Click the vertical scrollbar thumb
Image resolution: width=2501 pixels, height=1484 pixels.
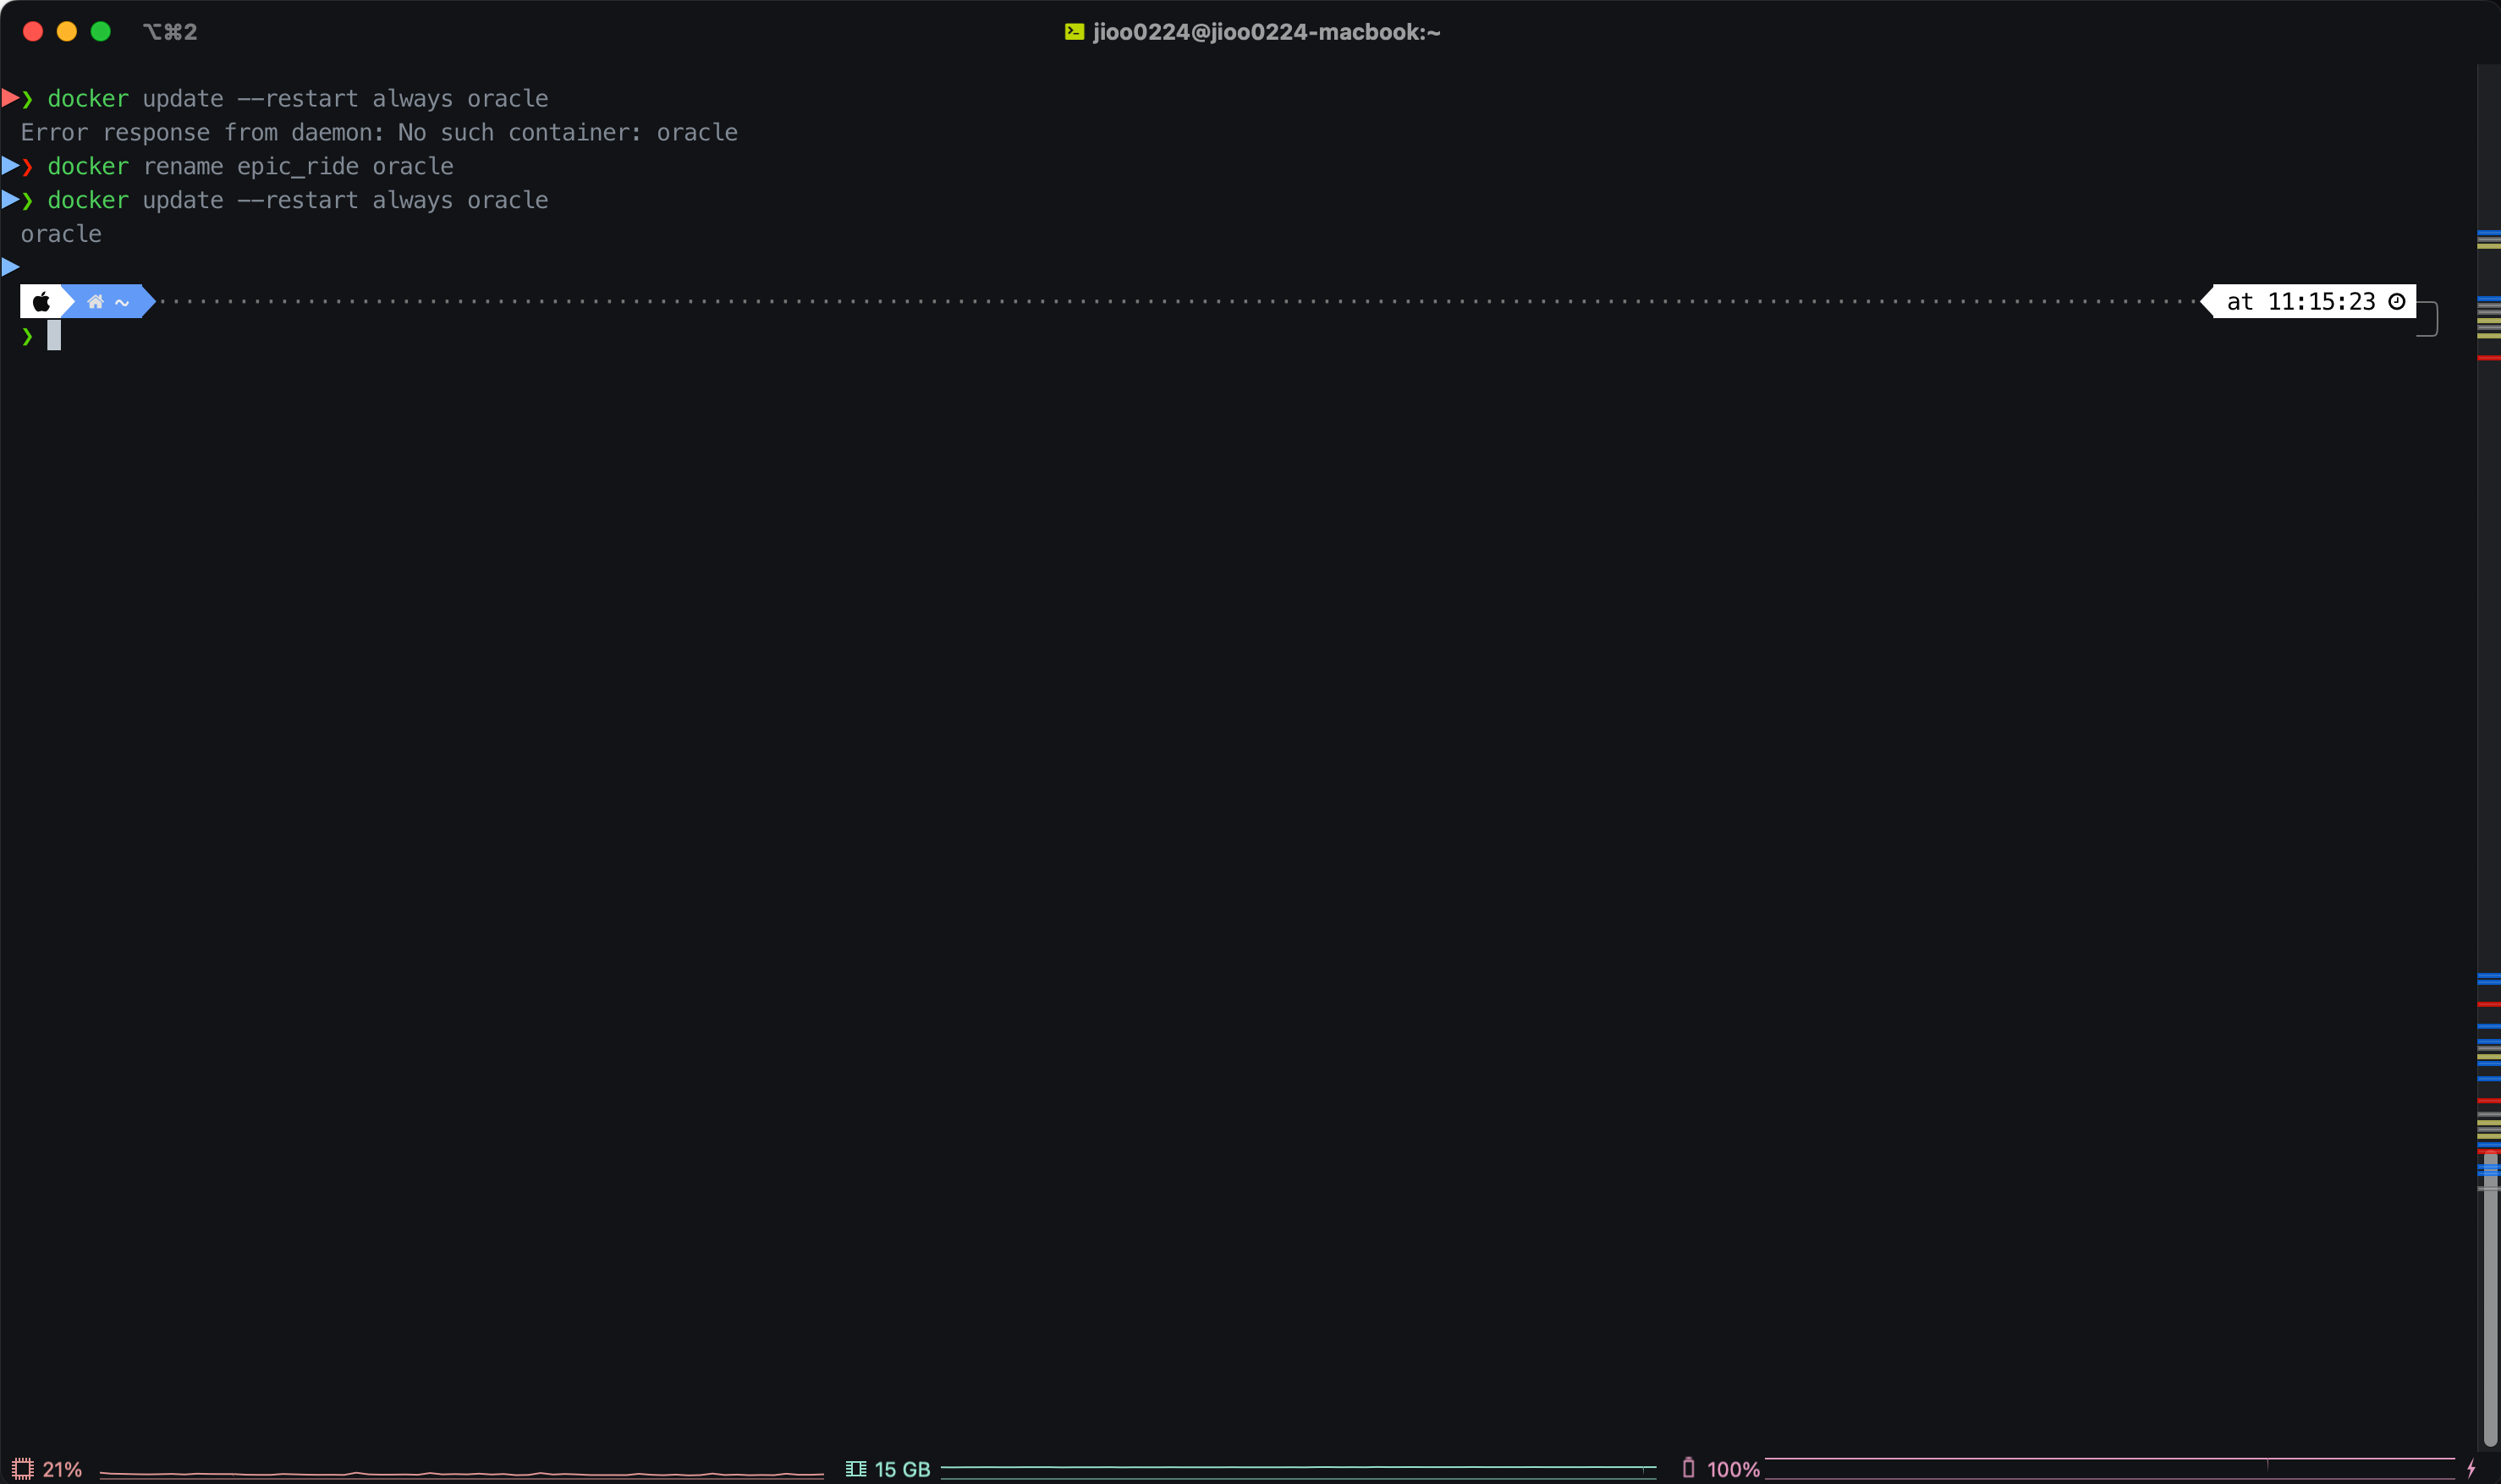pos(2489,1300)
